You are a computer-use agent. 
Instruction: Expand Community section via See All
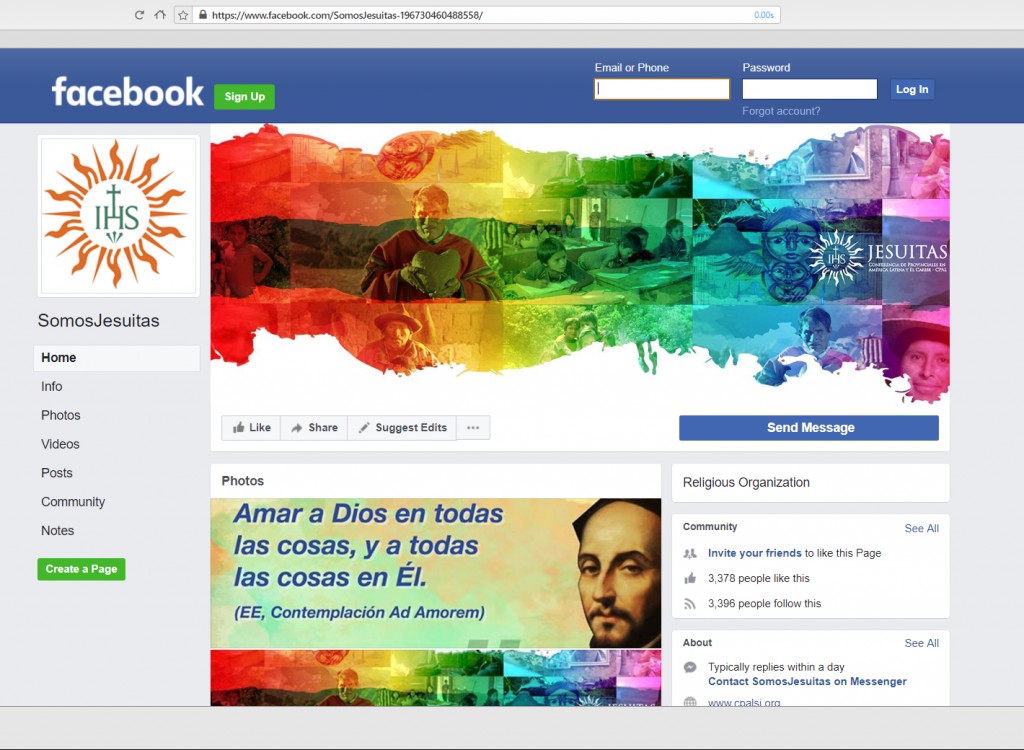[x=921, y=528]
